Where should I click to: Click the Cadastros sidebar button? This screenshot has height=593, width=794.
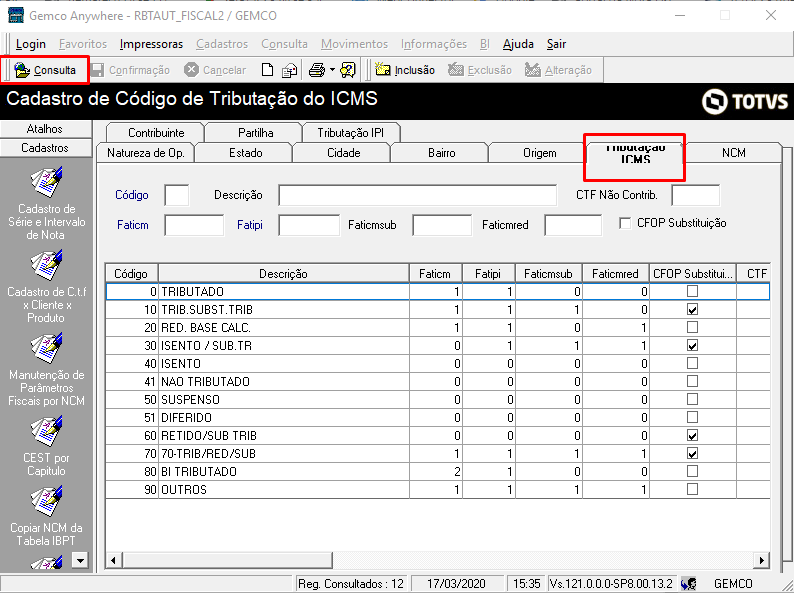46,148
